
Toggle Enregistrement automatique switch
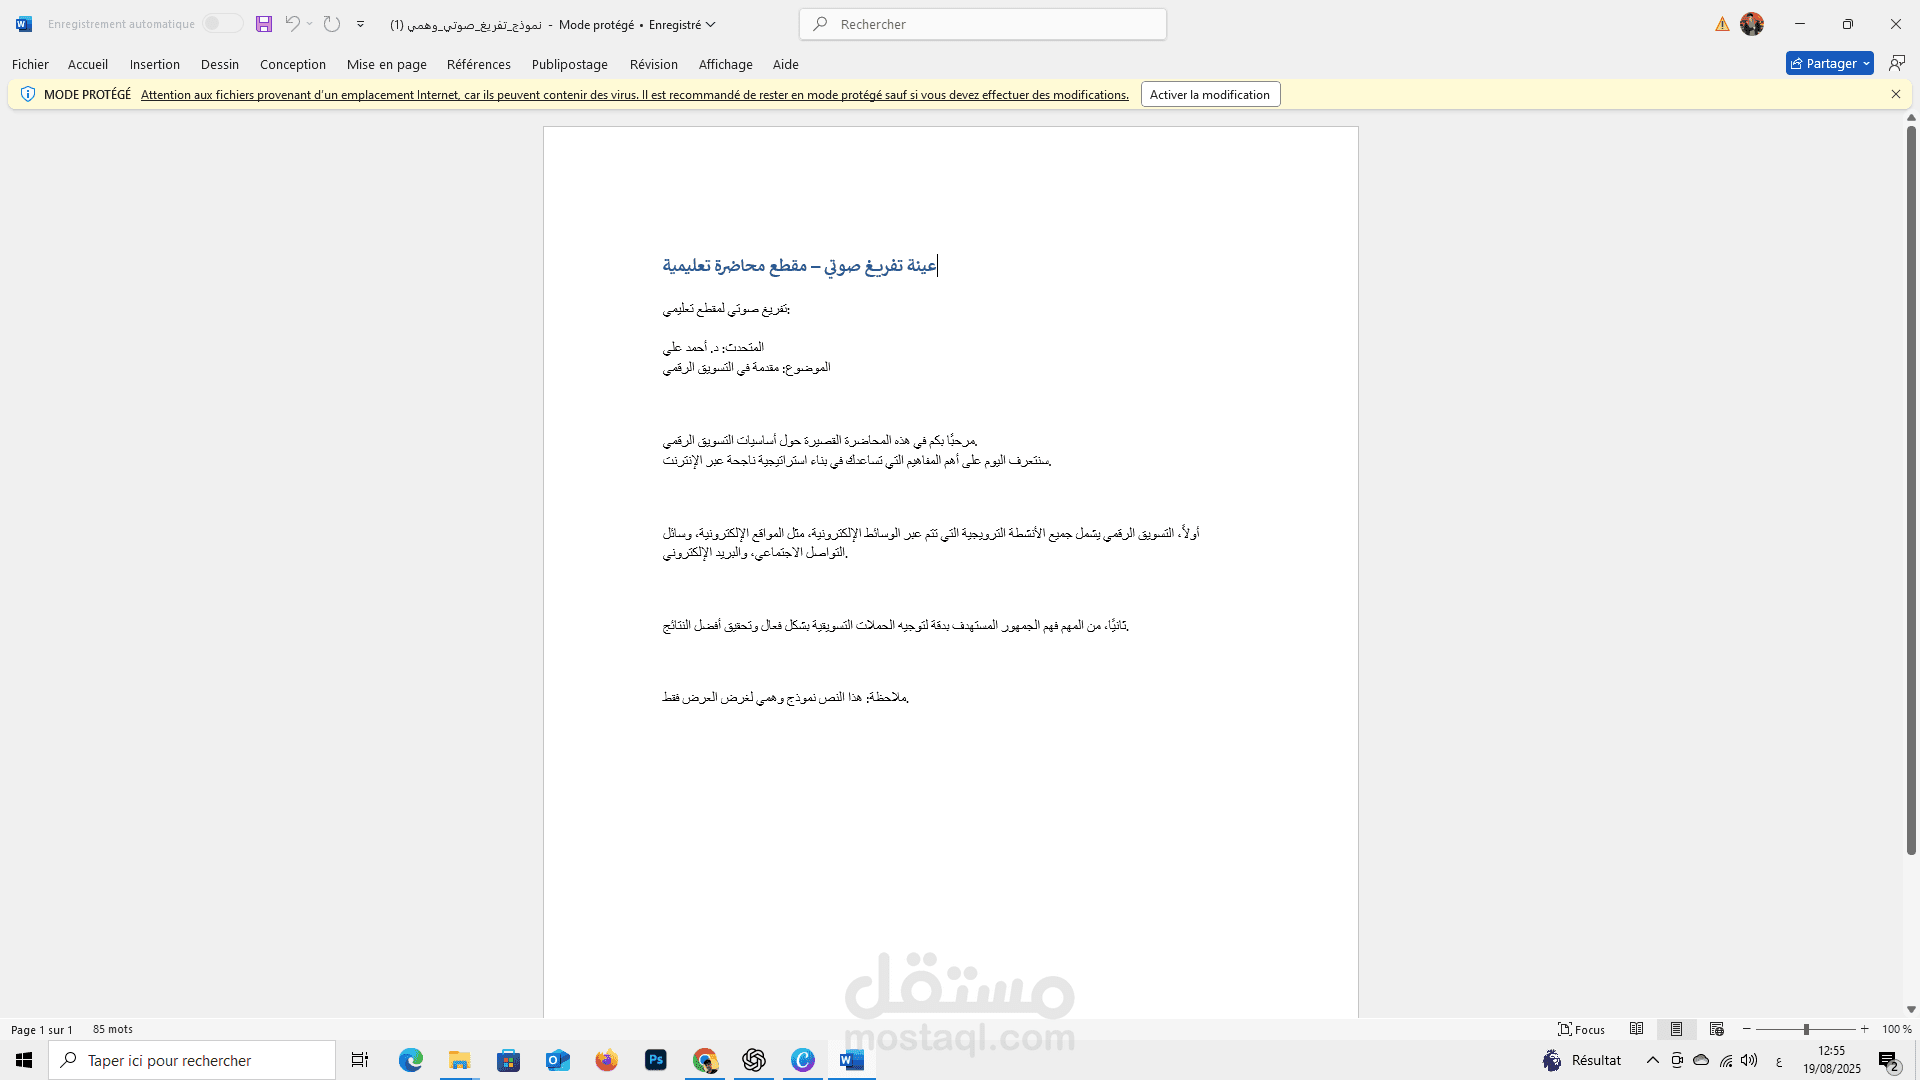(222, 24)
